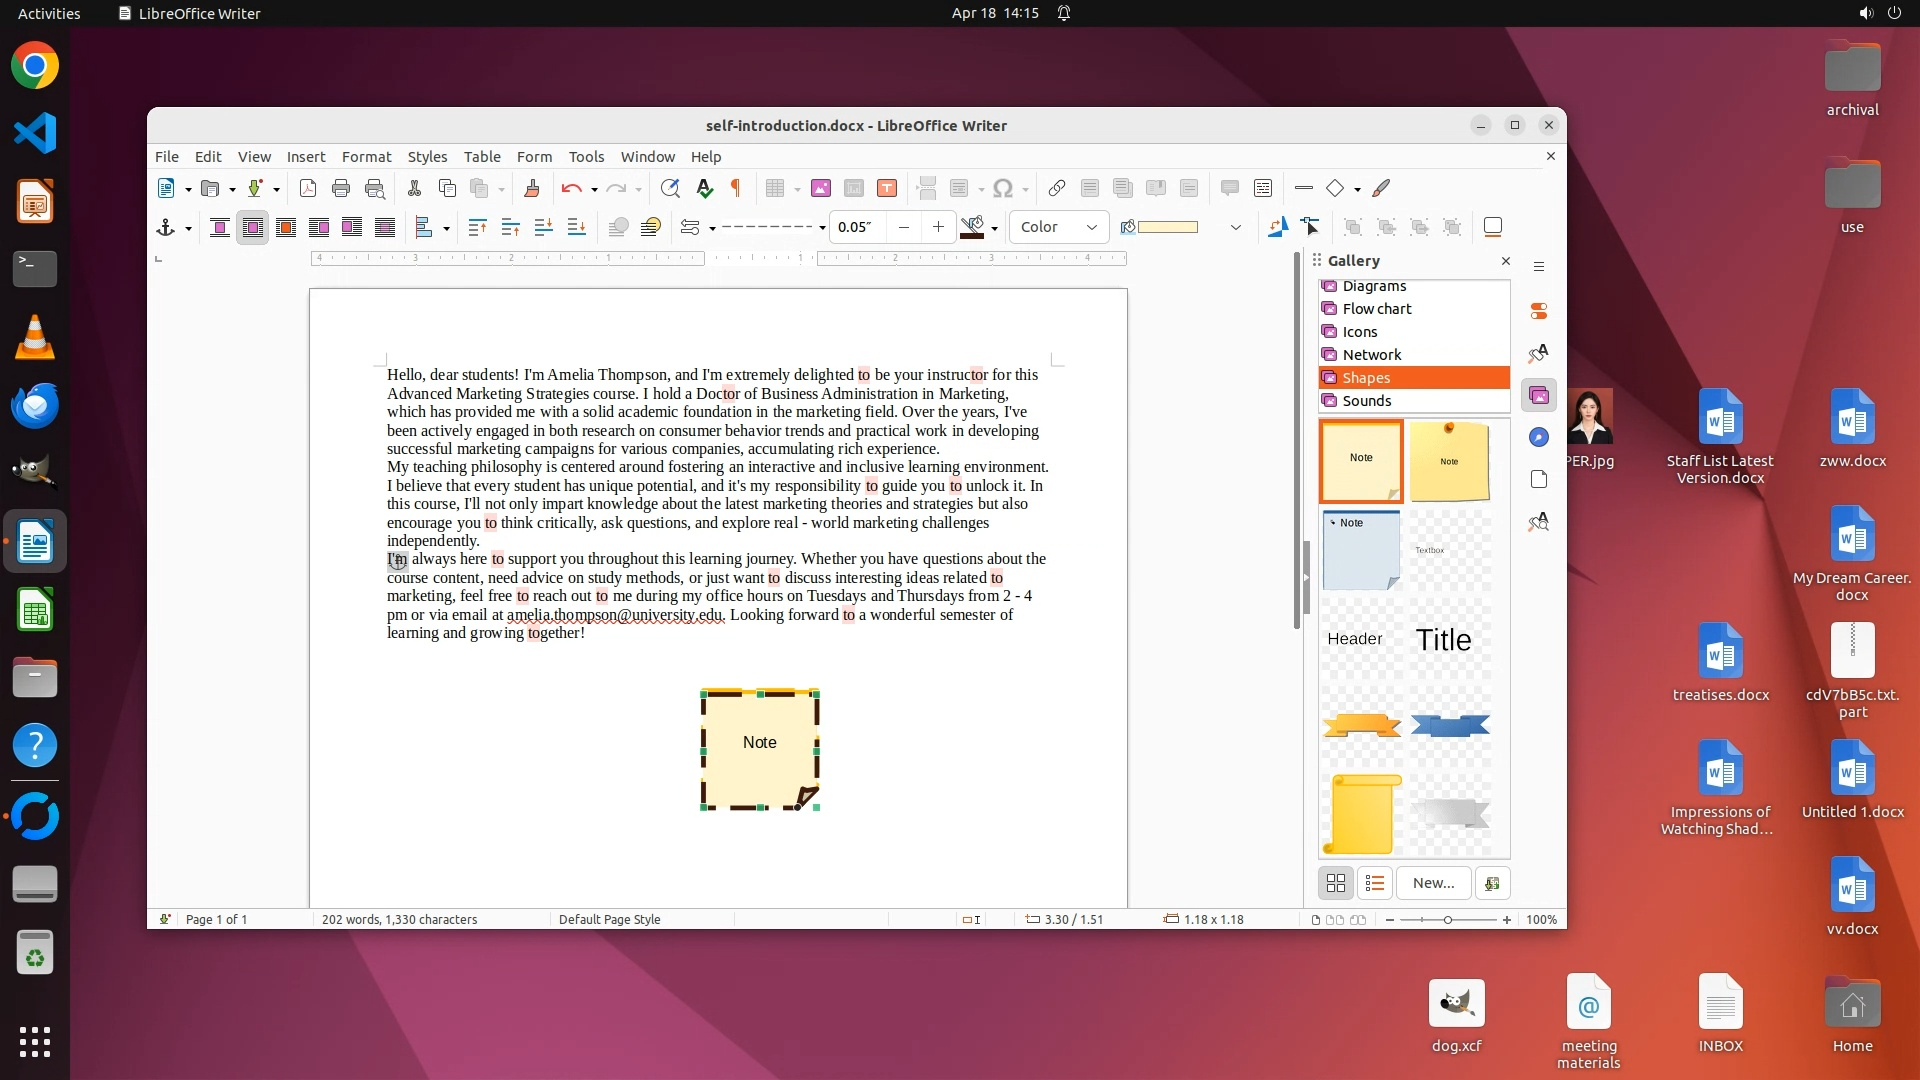This screenshot has width=1920, height=1080.
Task: Click the pale yellow fill color swatch
Action: [1168, 227]
